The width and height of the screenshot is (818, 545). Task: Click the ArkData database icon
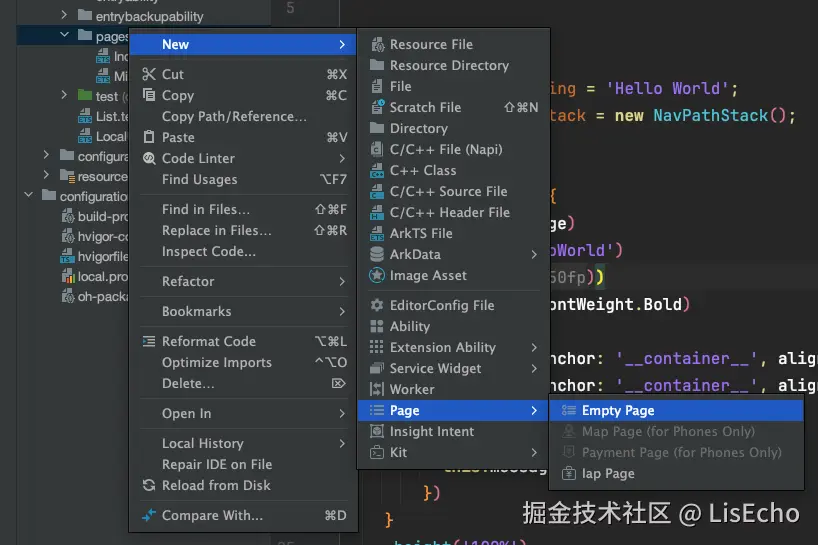pyautogui.click(x=377, y=255)
